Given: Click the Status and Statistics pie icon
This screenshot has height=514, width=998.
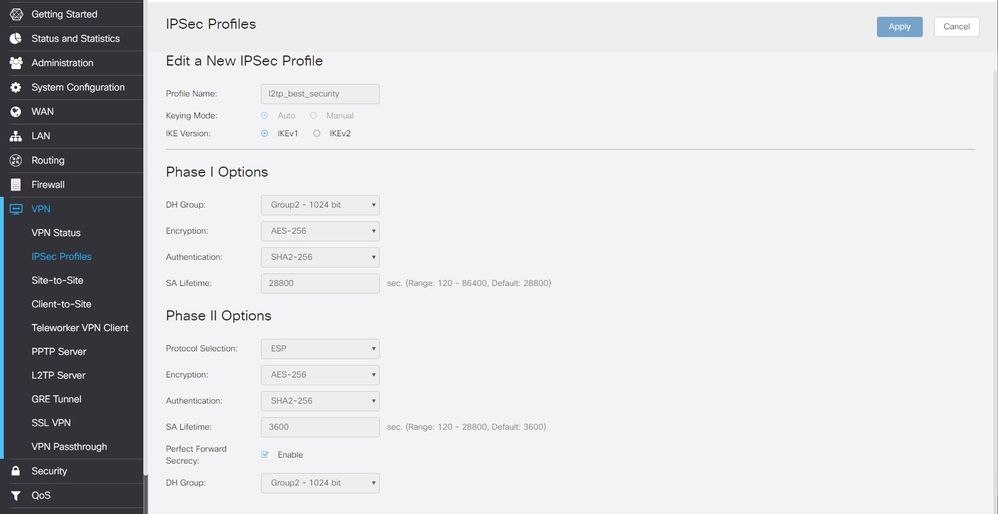Looking at the screenshot, I should 15,39.
